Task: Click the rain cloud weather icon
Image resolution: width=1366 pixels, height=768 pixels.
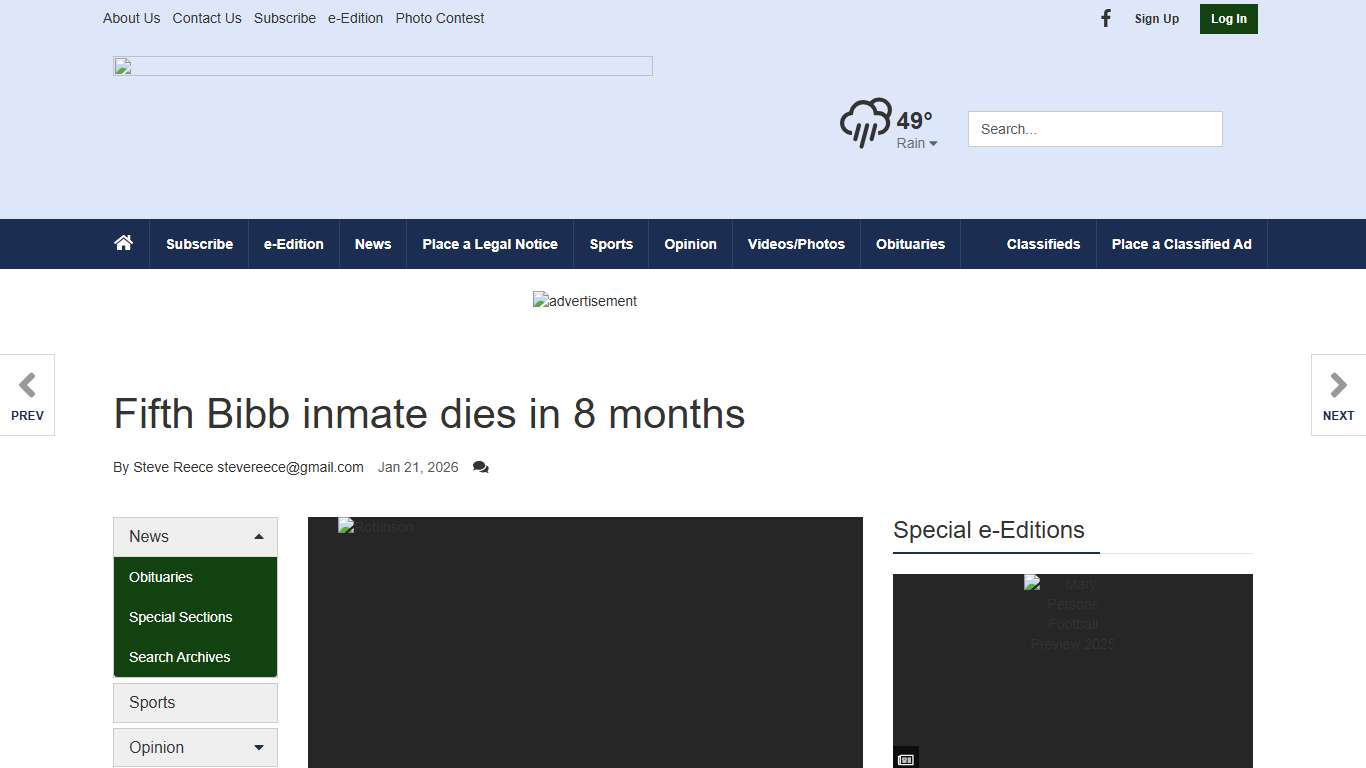Action: pyautogui.click(x=865, y=122)
